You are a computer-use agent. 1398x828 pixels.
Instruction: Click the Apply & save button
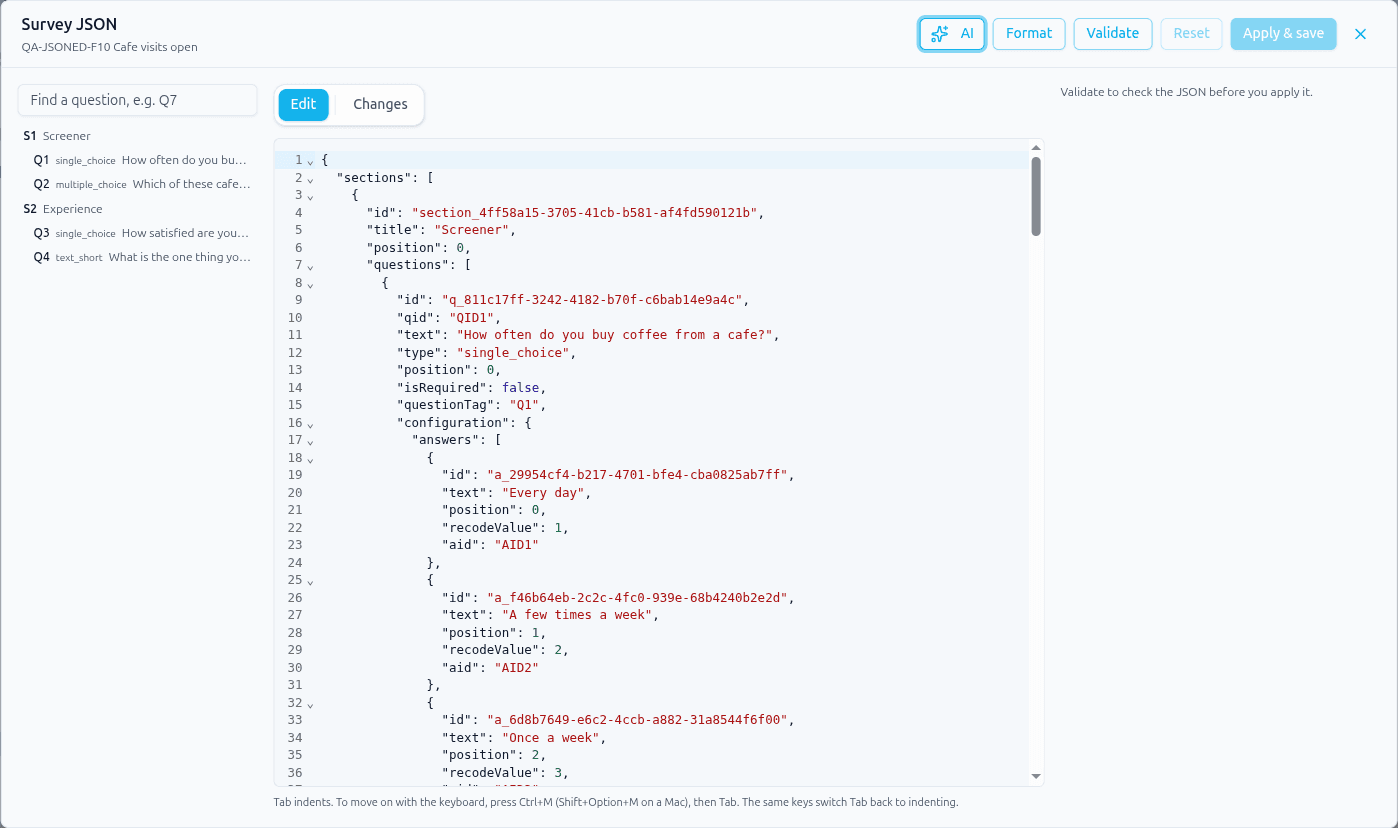[1283, 33]
